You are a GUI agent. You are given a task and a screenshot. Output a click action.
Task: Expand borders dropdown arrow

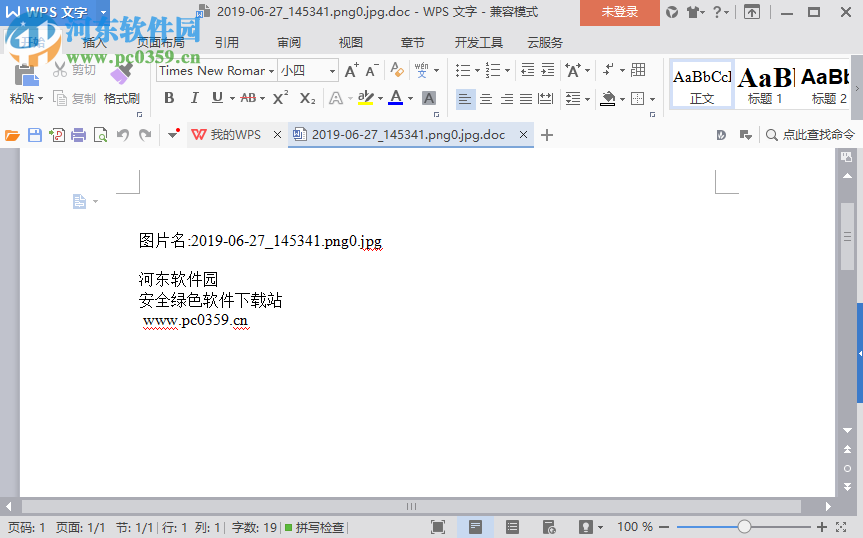[652, 100]
